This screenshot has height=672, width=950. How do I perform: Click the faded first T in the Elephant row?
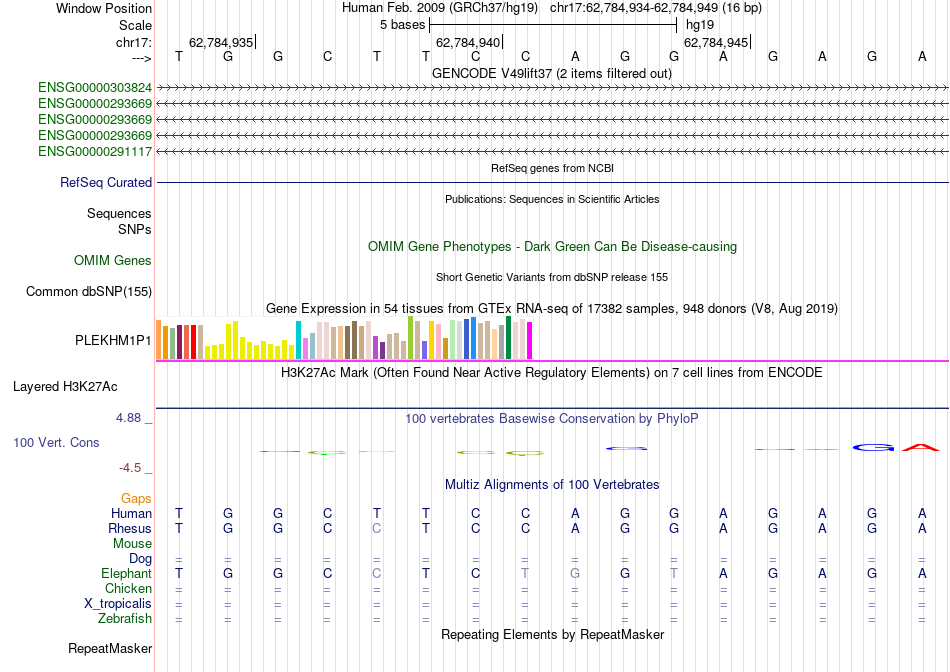point(525,573)
